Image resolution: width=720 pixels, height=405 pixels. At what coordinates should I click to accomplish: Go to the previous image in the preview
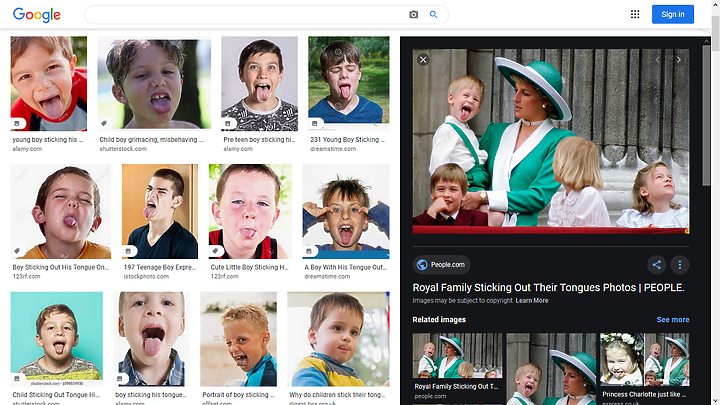[x=658, y=60]
